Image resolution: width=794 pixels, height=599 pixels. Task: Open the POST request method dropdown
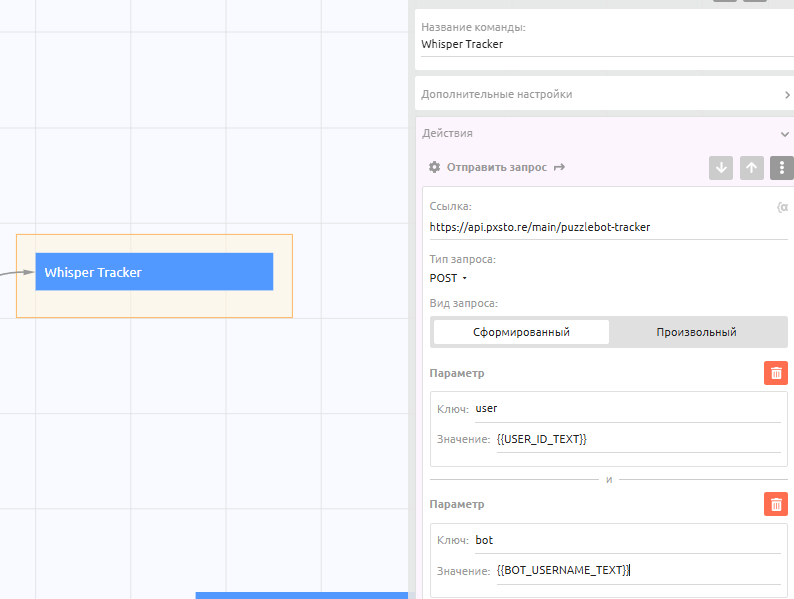[448, 278]
